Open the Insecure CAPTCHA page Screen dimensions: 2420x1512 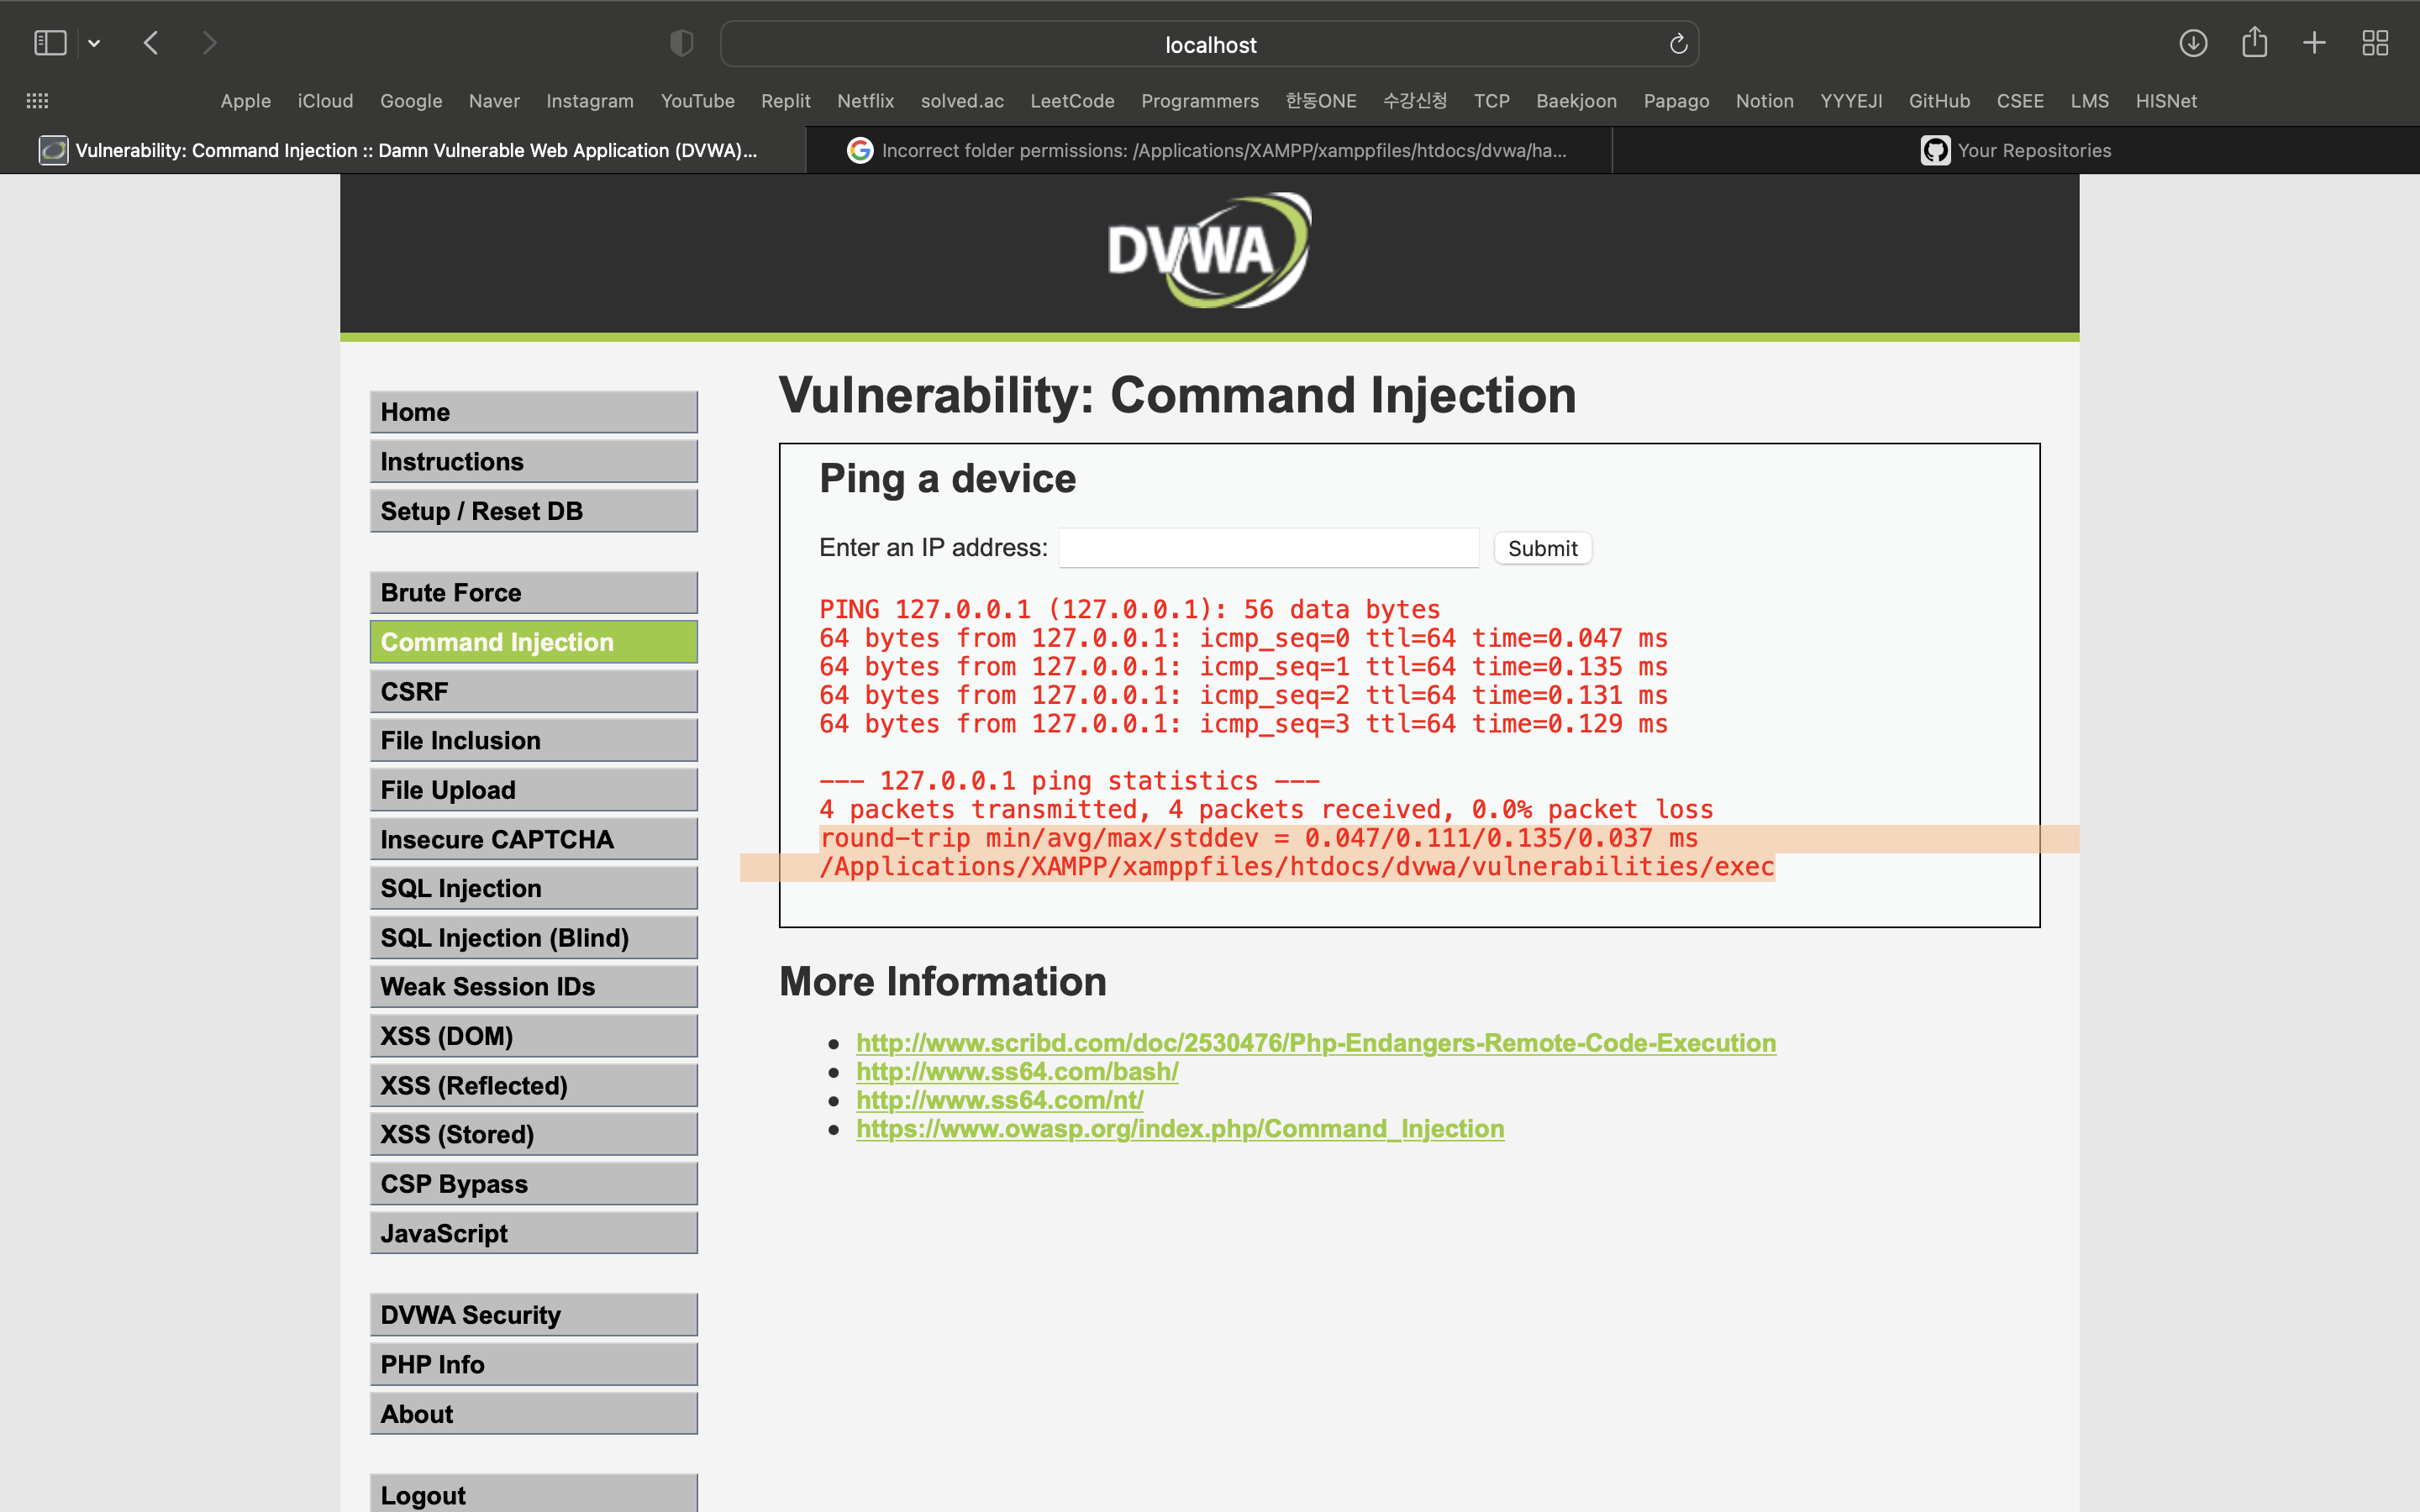[534, 839]
